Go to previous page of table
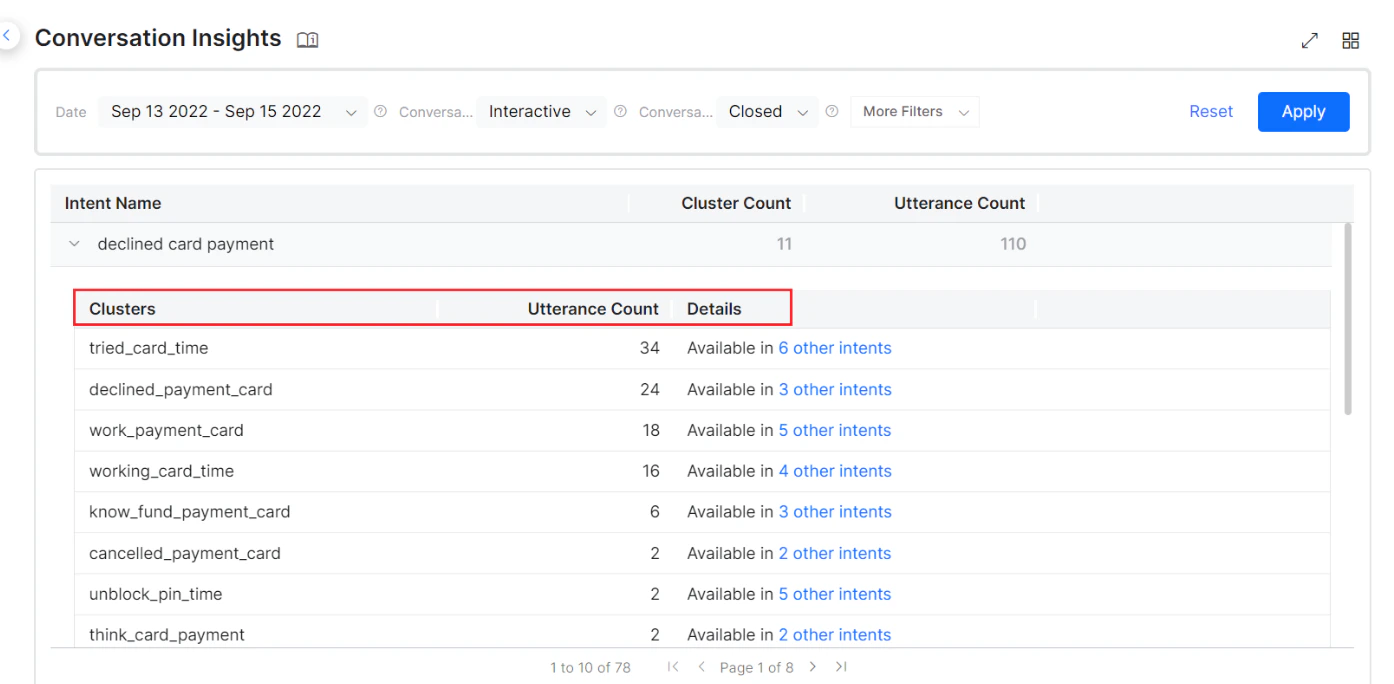Screen dimensions: 1394x684 tap(702, 667)
